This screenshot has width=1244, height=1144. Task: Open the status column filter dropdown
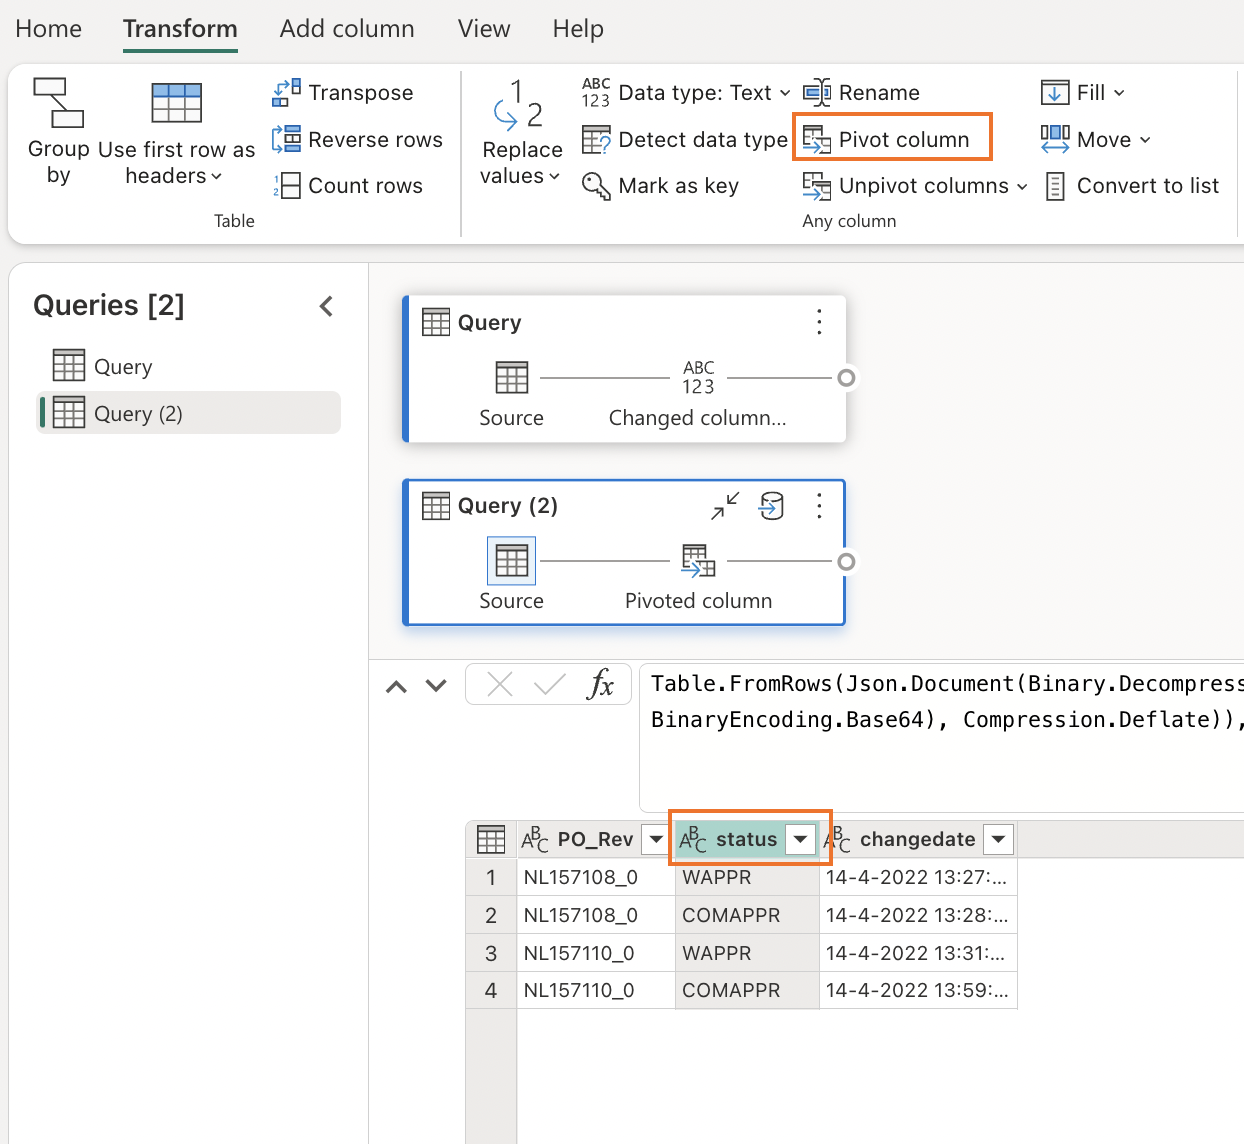800,839
